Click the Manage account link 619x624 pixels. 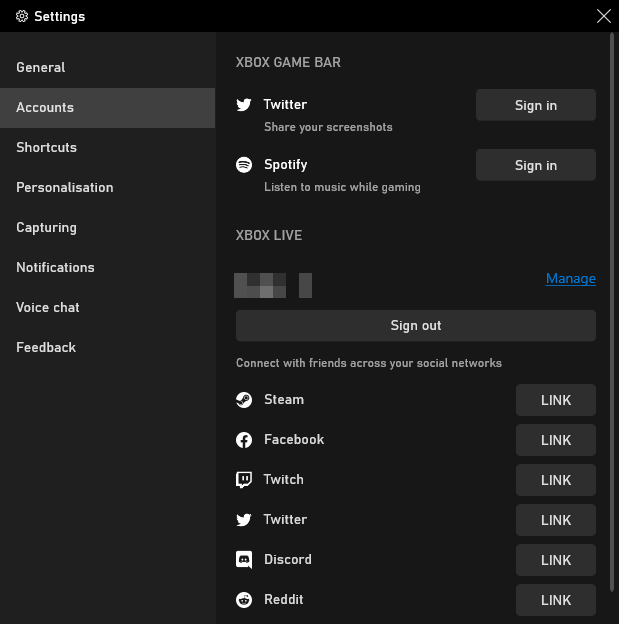click(x=570, y=279)
